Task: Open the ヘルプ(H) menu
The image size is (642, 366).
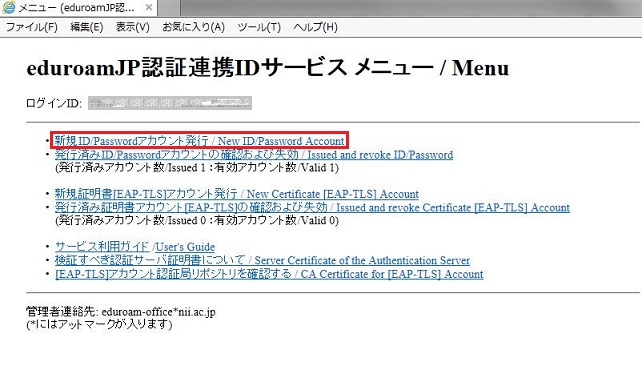Action: point(315,27)
